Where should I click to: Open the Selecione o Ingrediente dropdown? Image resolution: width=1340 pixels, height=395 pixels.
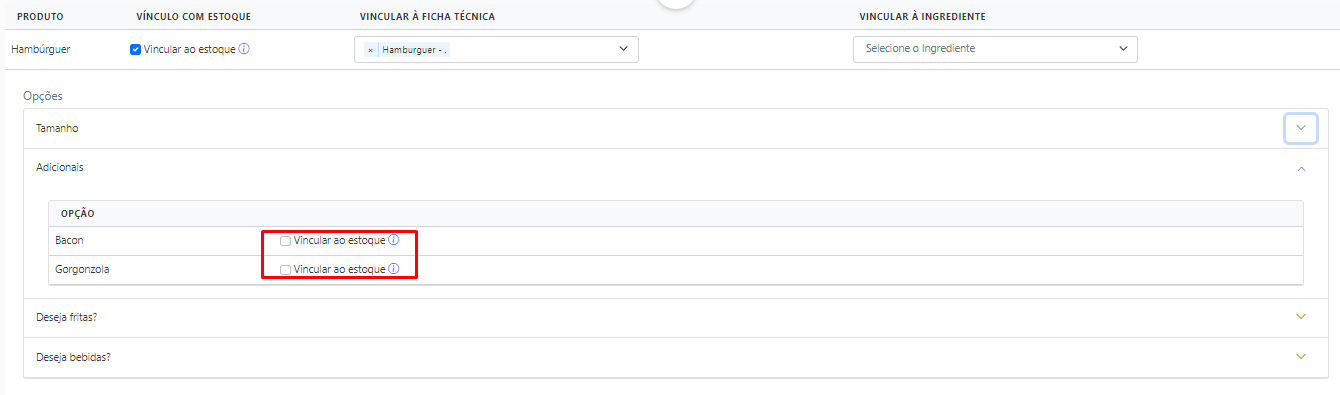pos(995,49)
